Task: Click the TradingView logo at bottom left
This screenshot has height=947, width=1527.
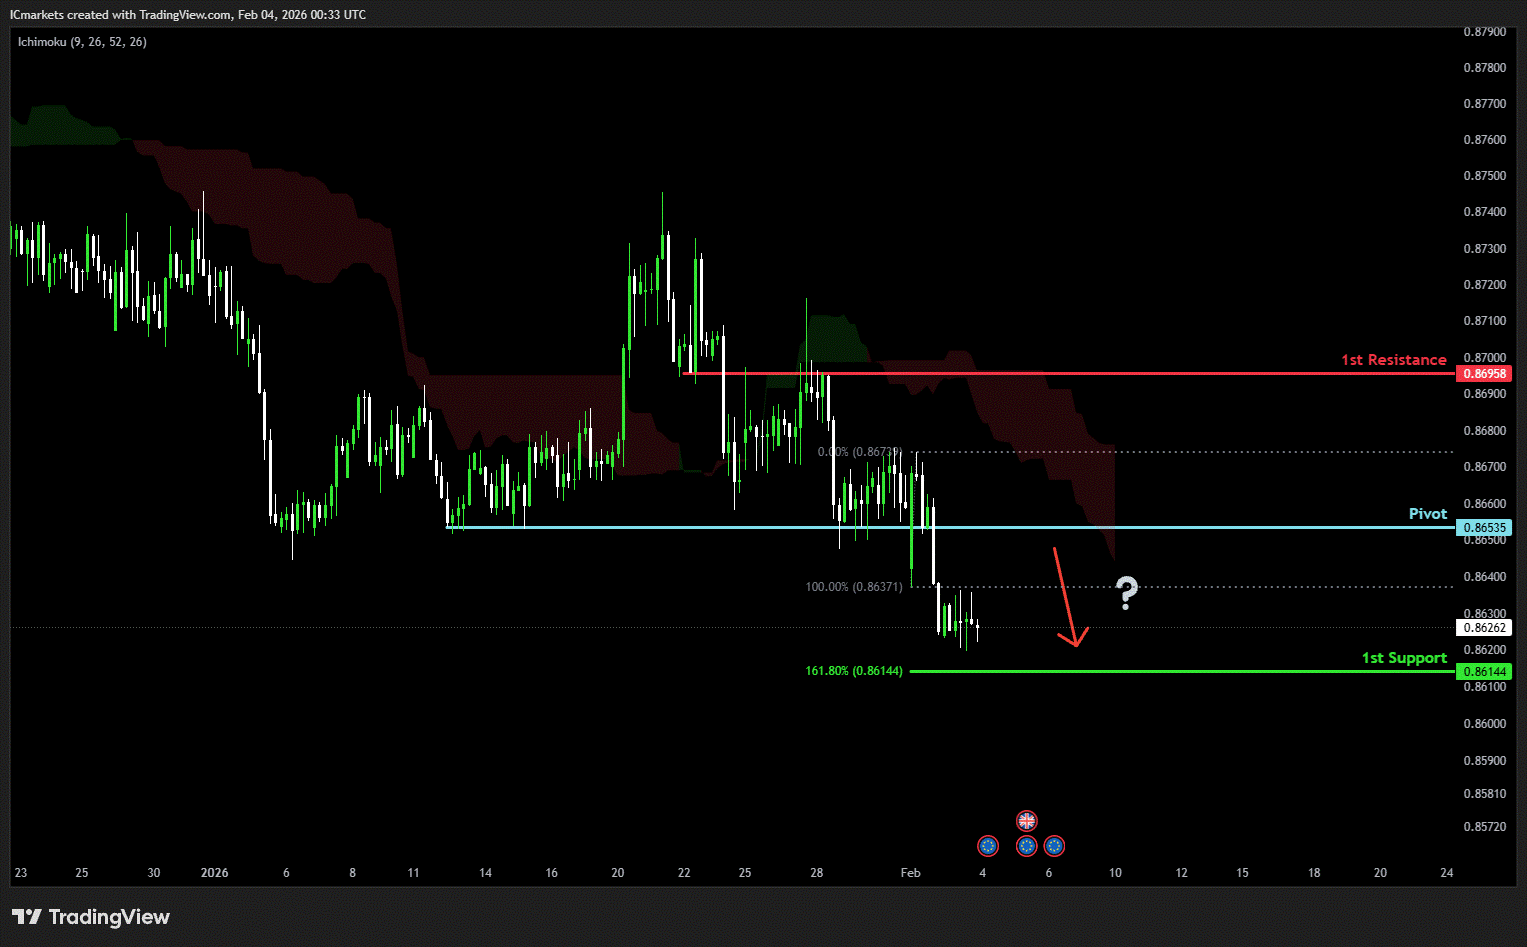Action: (x=91, y=917)
